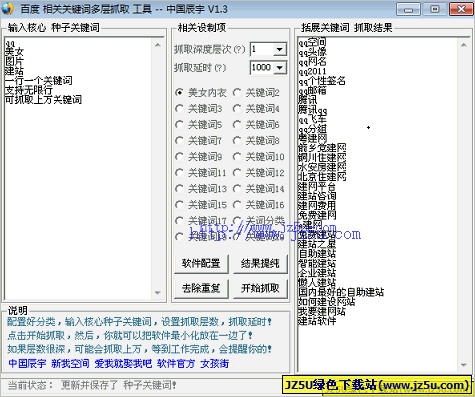
Task: Click the delay value field showing 1000
Action: coord(262,68)
